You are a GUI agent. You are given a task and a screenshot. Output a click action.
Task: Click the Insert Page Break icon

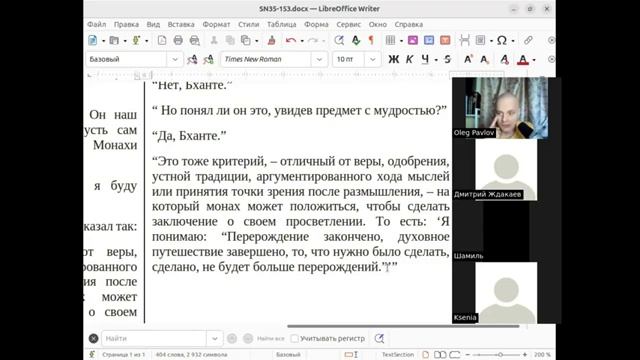(464, 40)
